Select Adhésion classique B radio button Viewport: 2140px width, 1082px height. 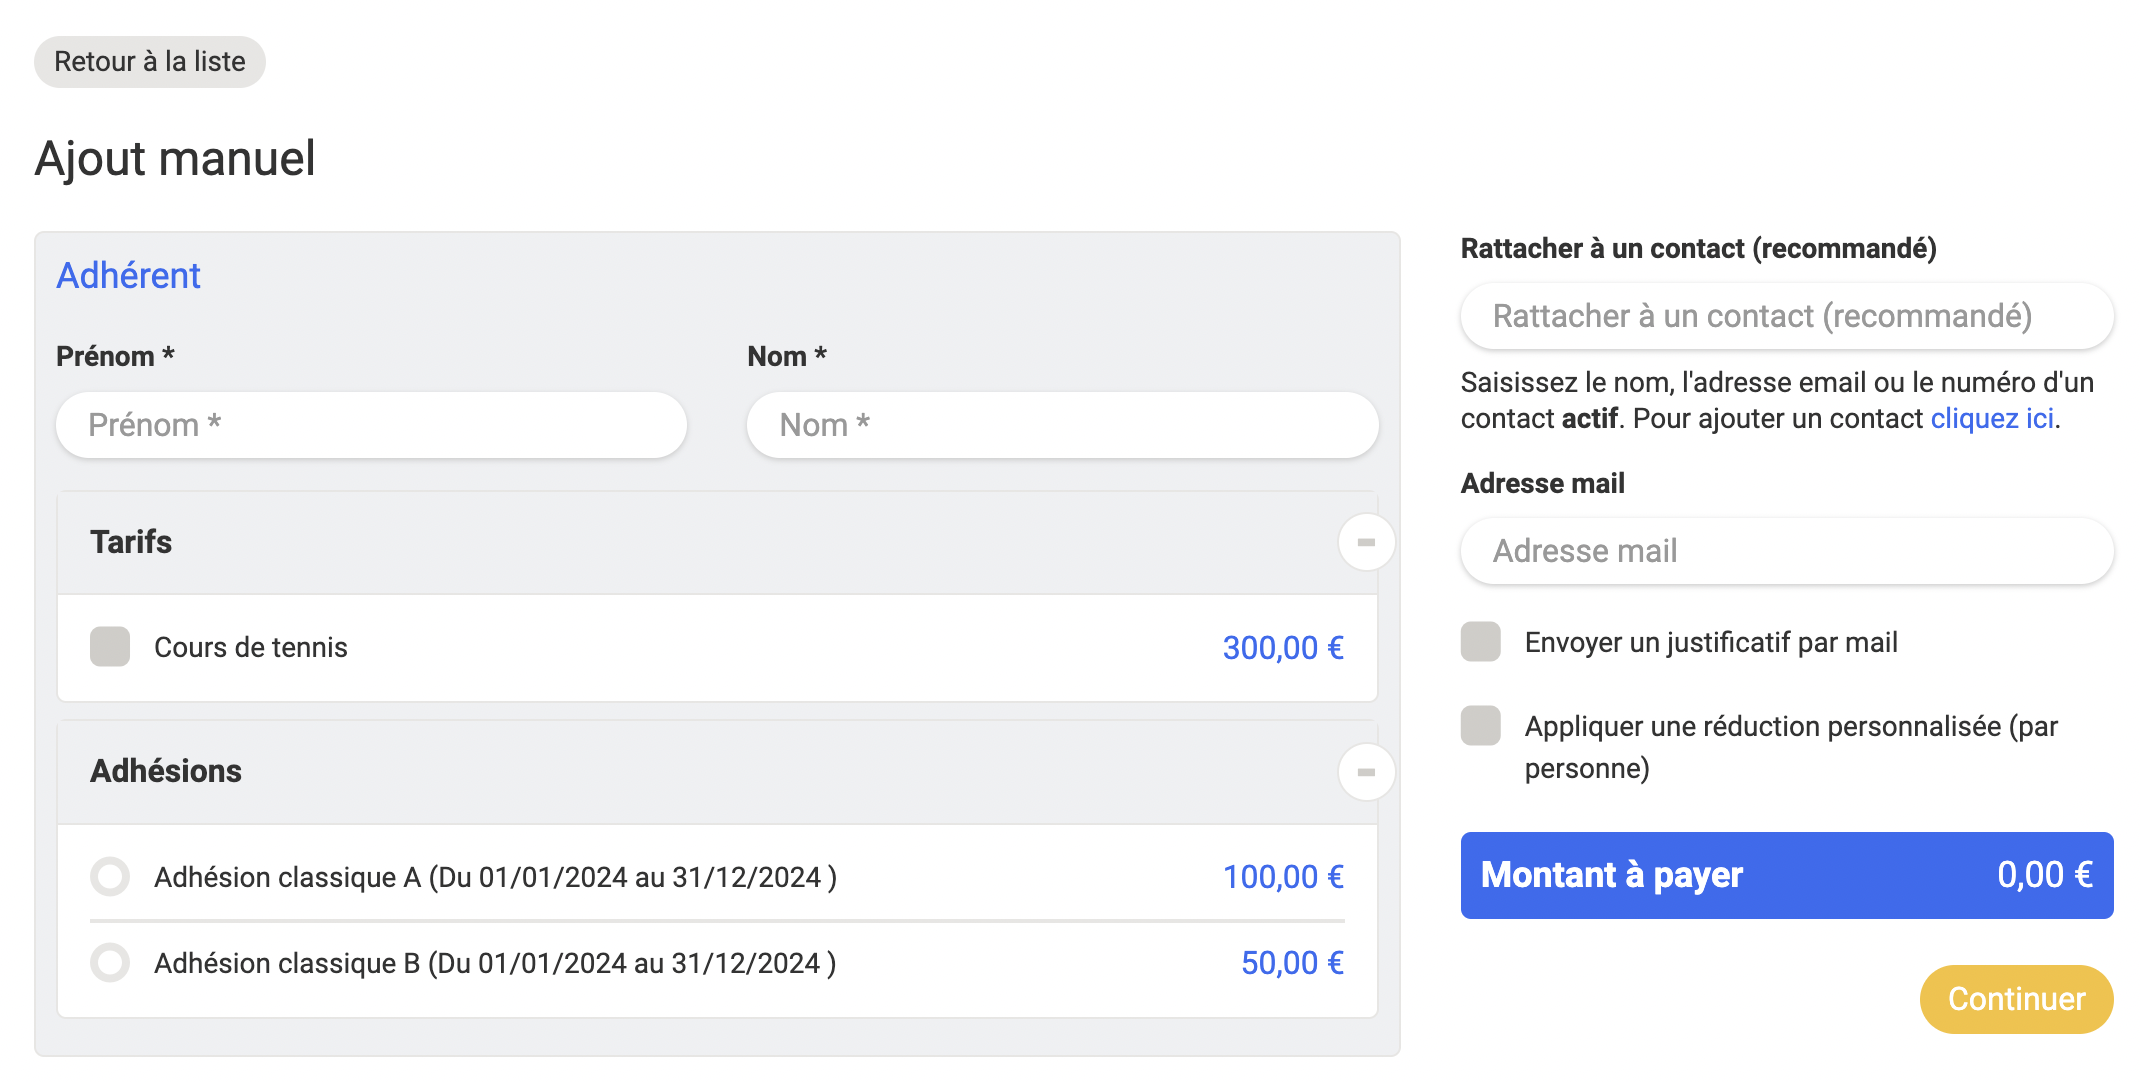coord(110,963)
